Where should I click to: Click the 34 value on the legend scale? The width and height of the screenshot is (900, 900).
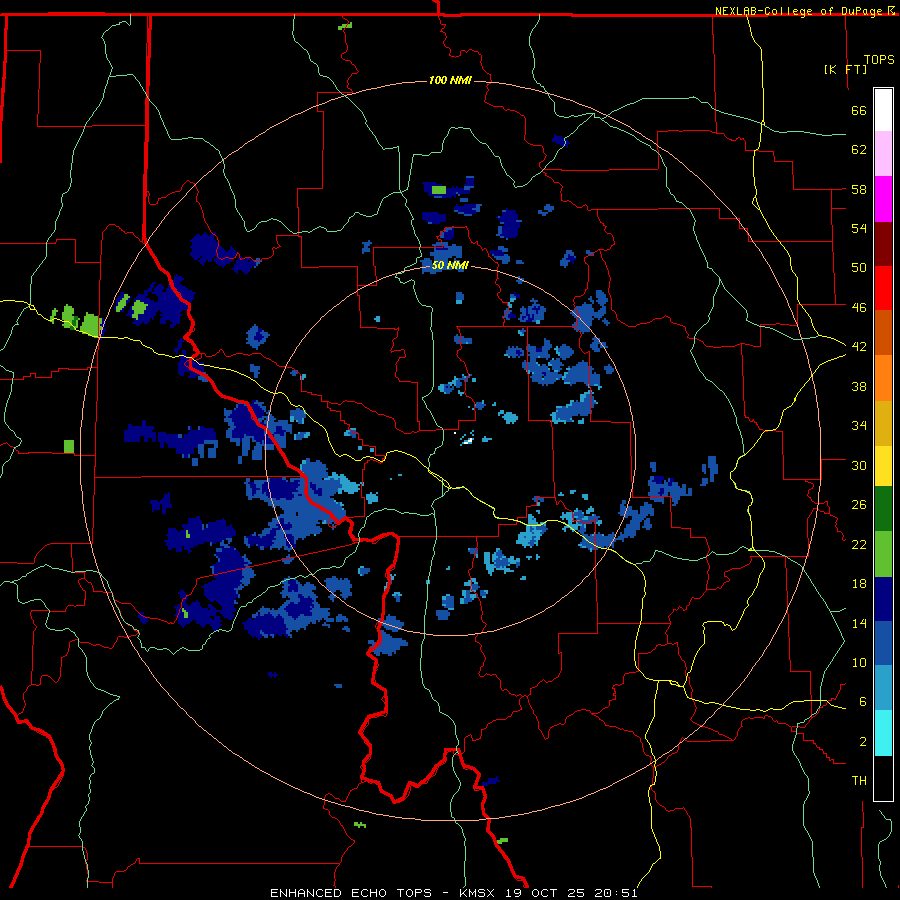(x=859, y=426)
